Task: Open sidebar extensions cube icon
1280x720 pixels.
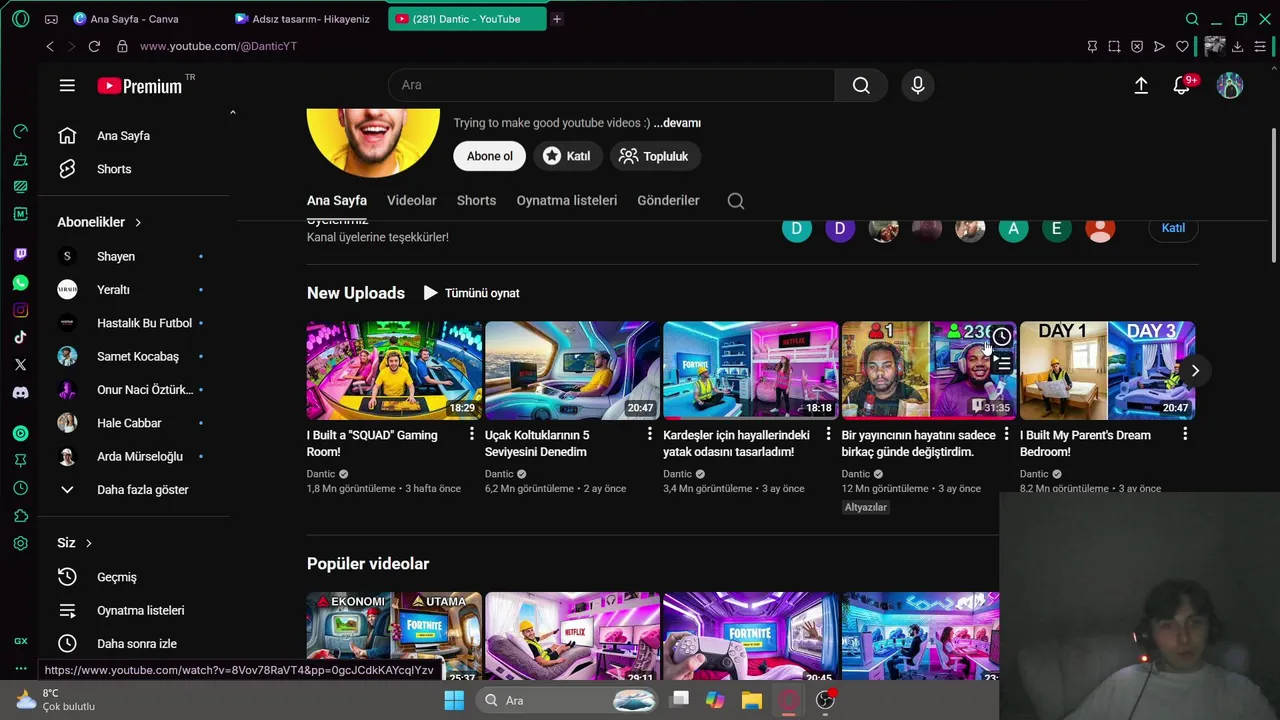Action: pyautogui.click(x=20, y=516)
